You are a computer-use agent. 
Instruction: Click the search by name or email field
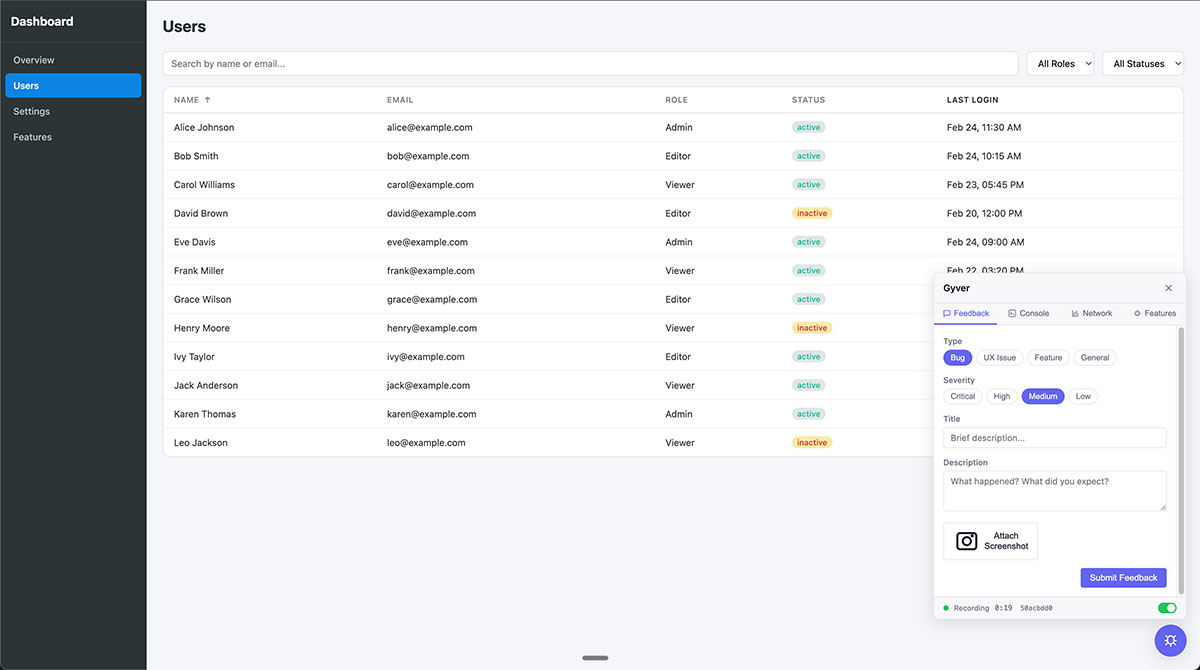click(590, 63)
